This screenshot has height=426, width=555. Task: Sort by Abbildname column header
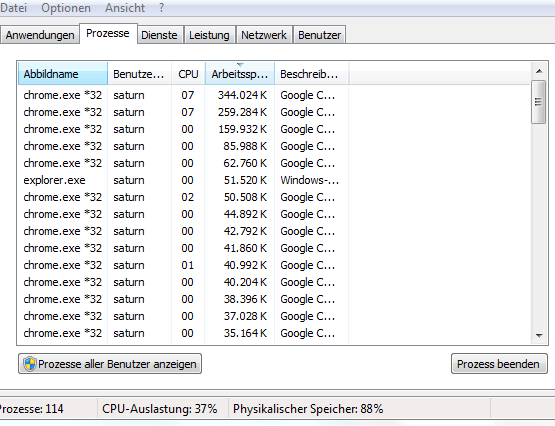tap(63, 74)
